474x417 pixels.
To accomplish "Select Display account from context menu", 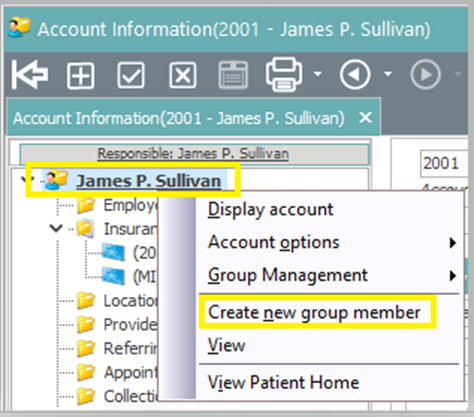I will click(x=270, y=210).
